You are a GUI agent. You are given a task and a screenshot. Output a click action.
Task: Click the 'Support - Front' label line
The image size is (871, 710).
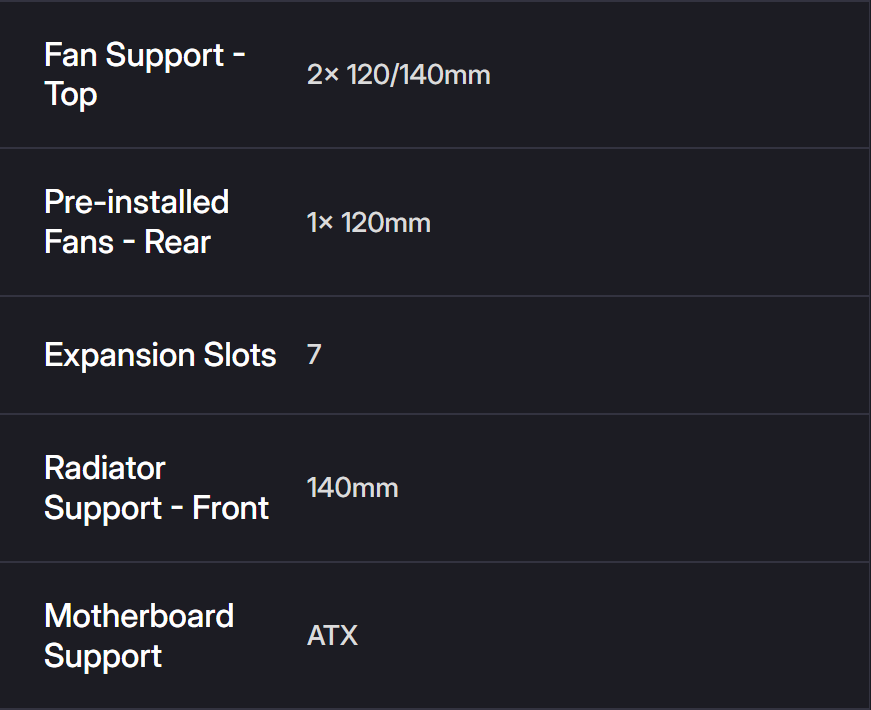[x=157, y=508]
